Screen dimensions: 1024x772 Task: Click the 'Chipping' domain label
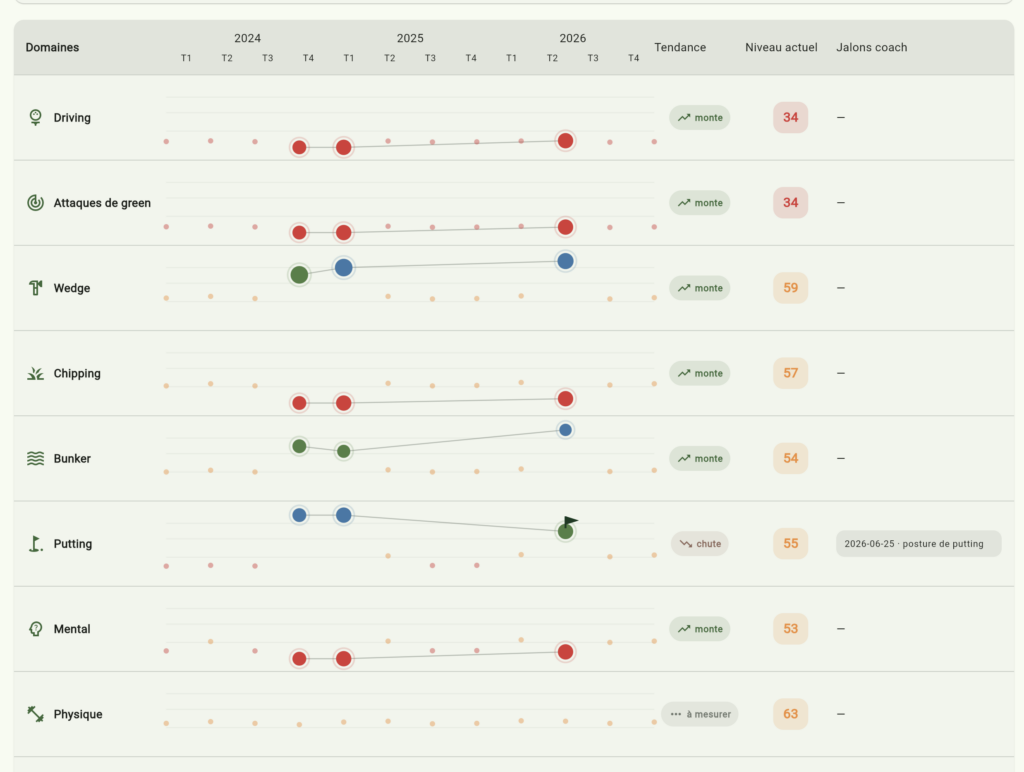click(x=77, y=374)
